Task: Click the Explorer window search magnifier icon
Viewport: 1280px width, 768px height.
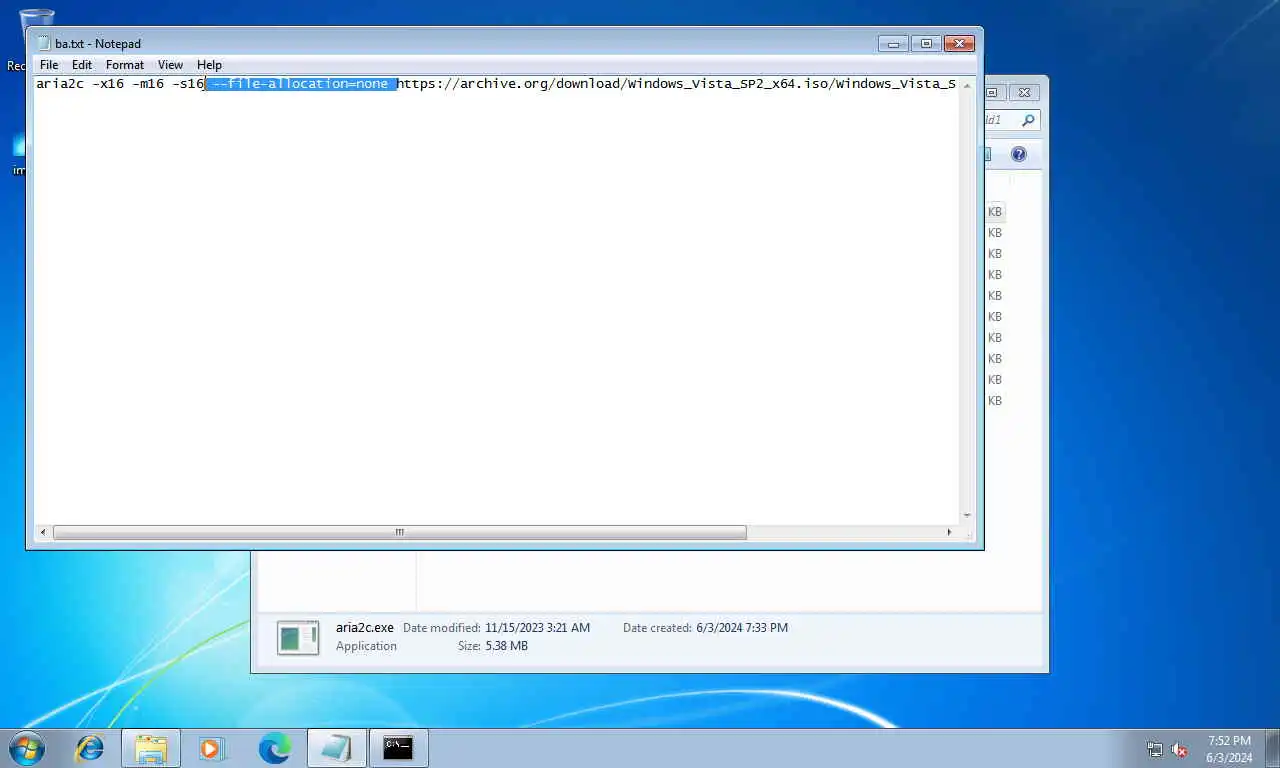Action: point(1027,120)
